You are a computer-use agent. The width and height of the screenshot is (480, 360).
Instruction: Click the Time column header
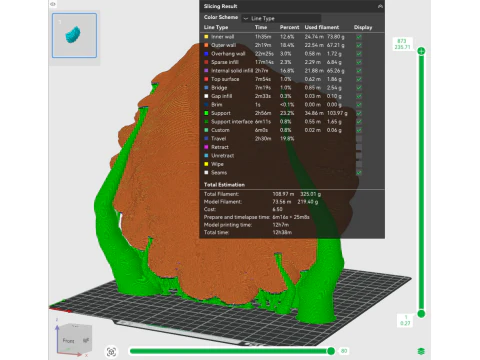pos(261,27)
